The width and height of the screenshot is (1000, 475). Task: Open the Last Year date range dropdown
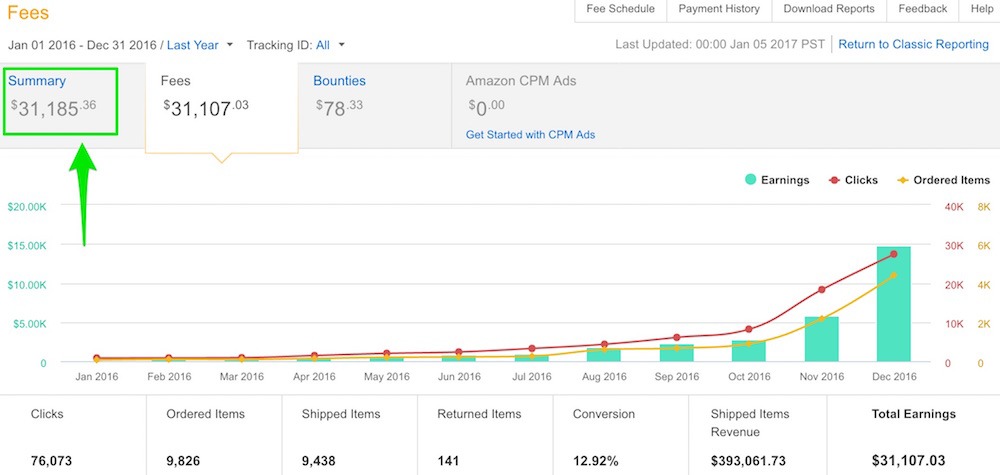click(200, 45)
